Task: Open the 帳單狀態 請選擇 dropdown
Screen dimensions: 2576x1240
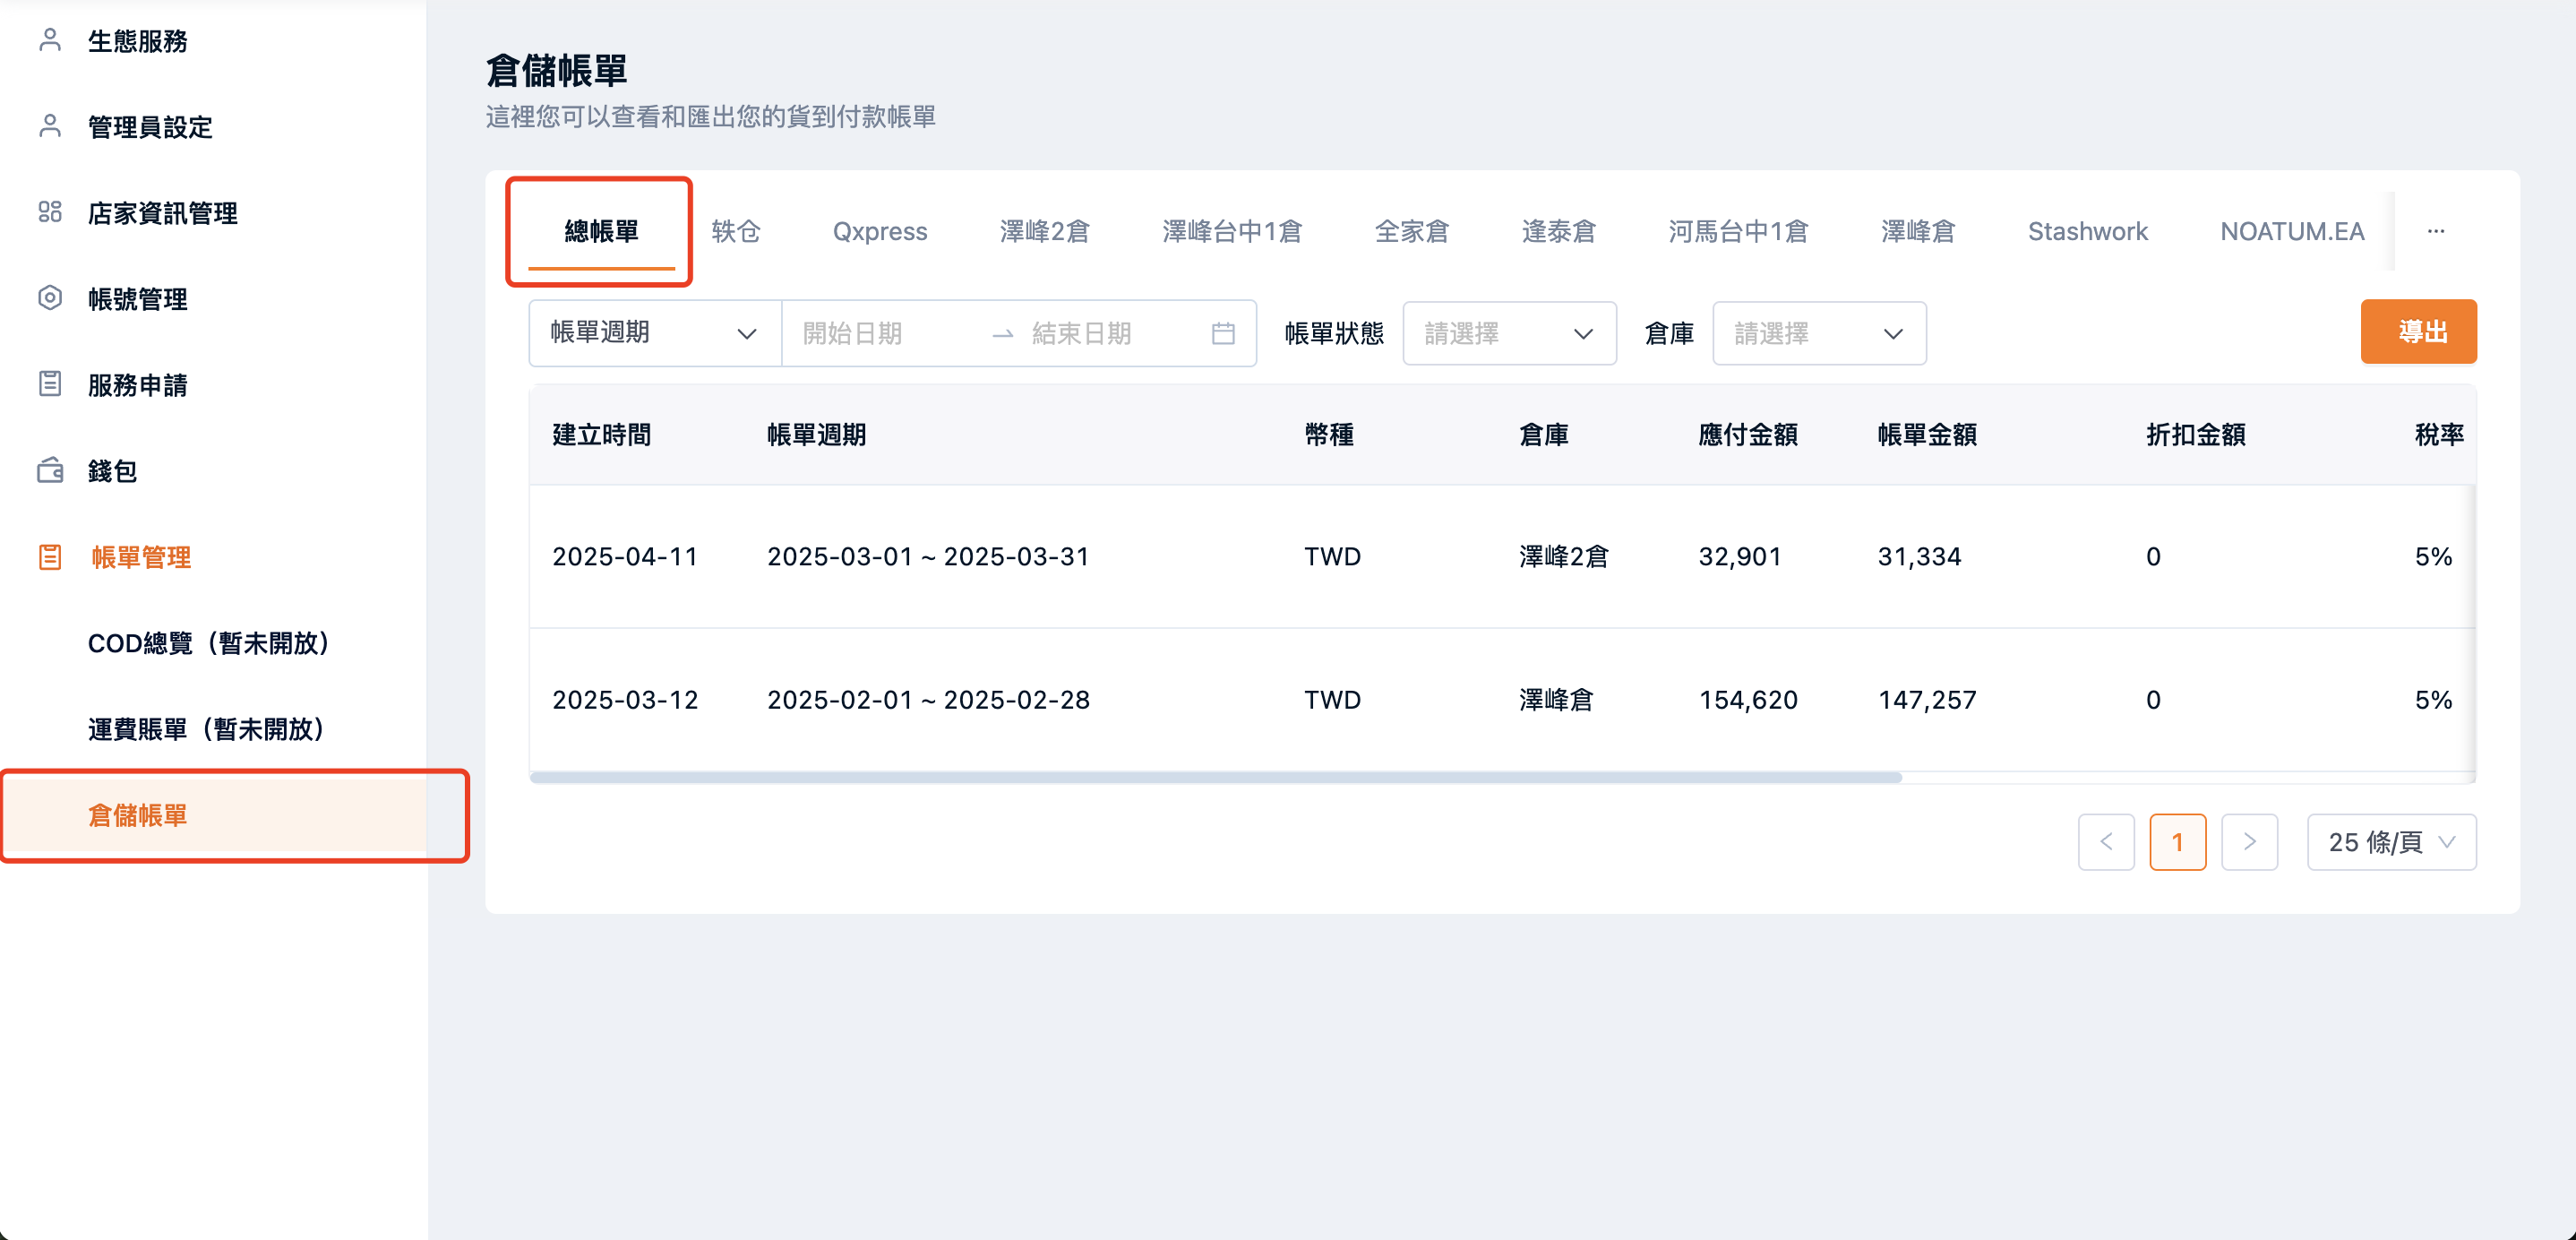Action: 1509,333
